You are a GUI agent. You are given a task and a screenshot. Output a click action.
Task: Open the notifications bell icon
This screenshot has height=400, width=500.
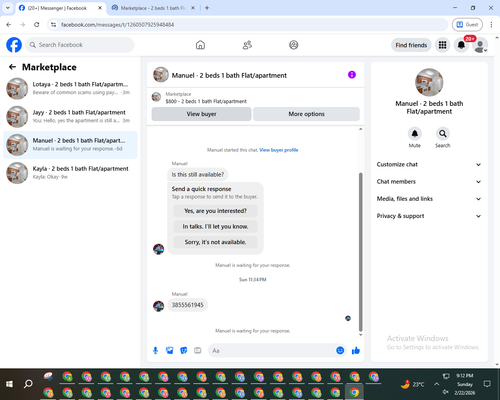(x=461, y=45)
